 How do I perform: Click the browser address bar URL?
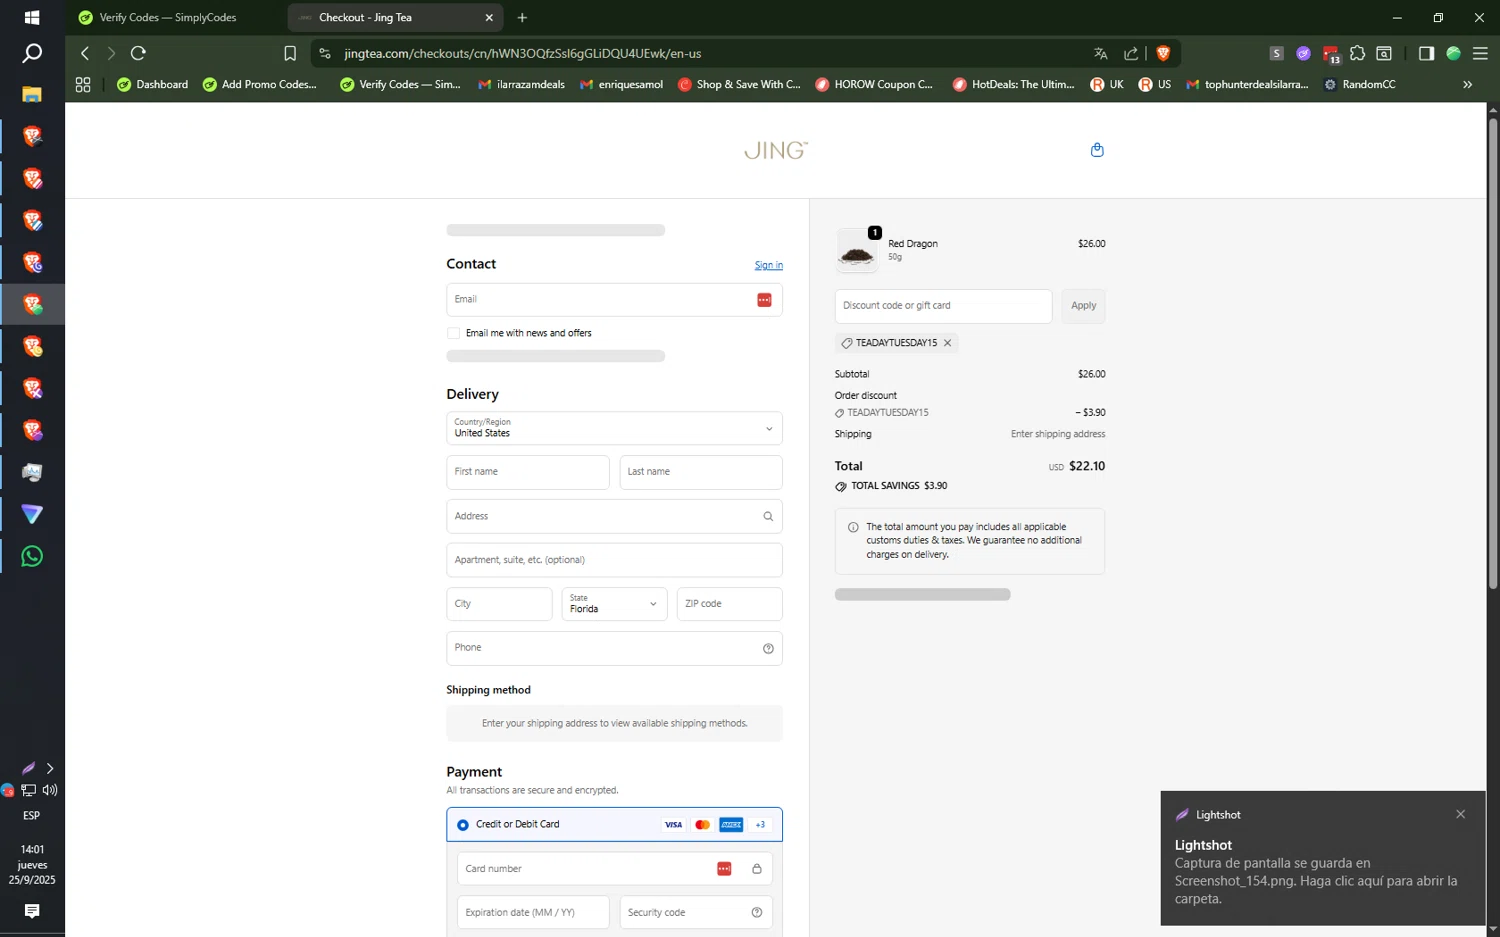[x=523, y=53]
